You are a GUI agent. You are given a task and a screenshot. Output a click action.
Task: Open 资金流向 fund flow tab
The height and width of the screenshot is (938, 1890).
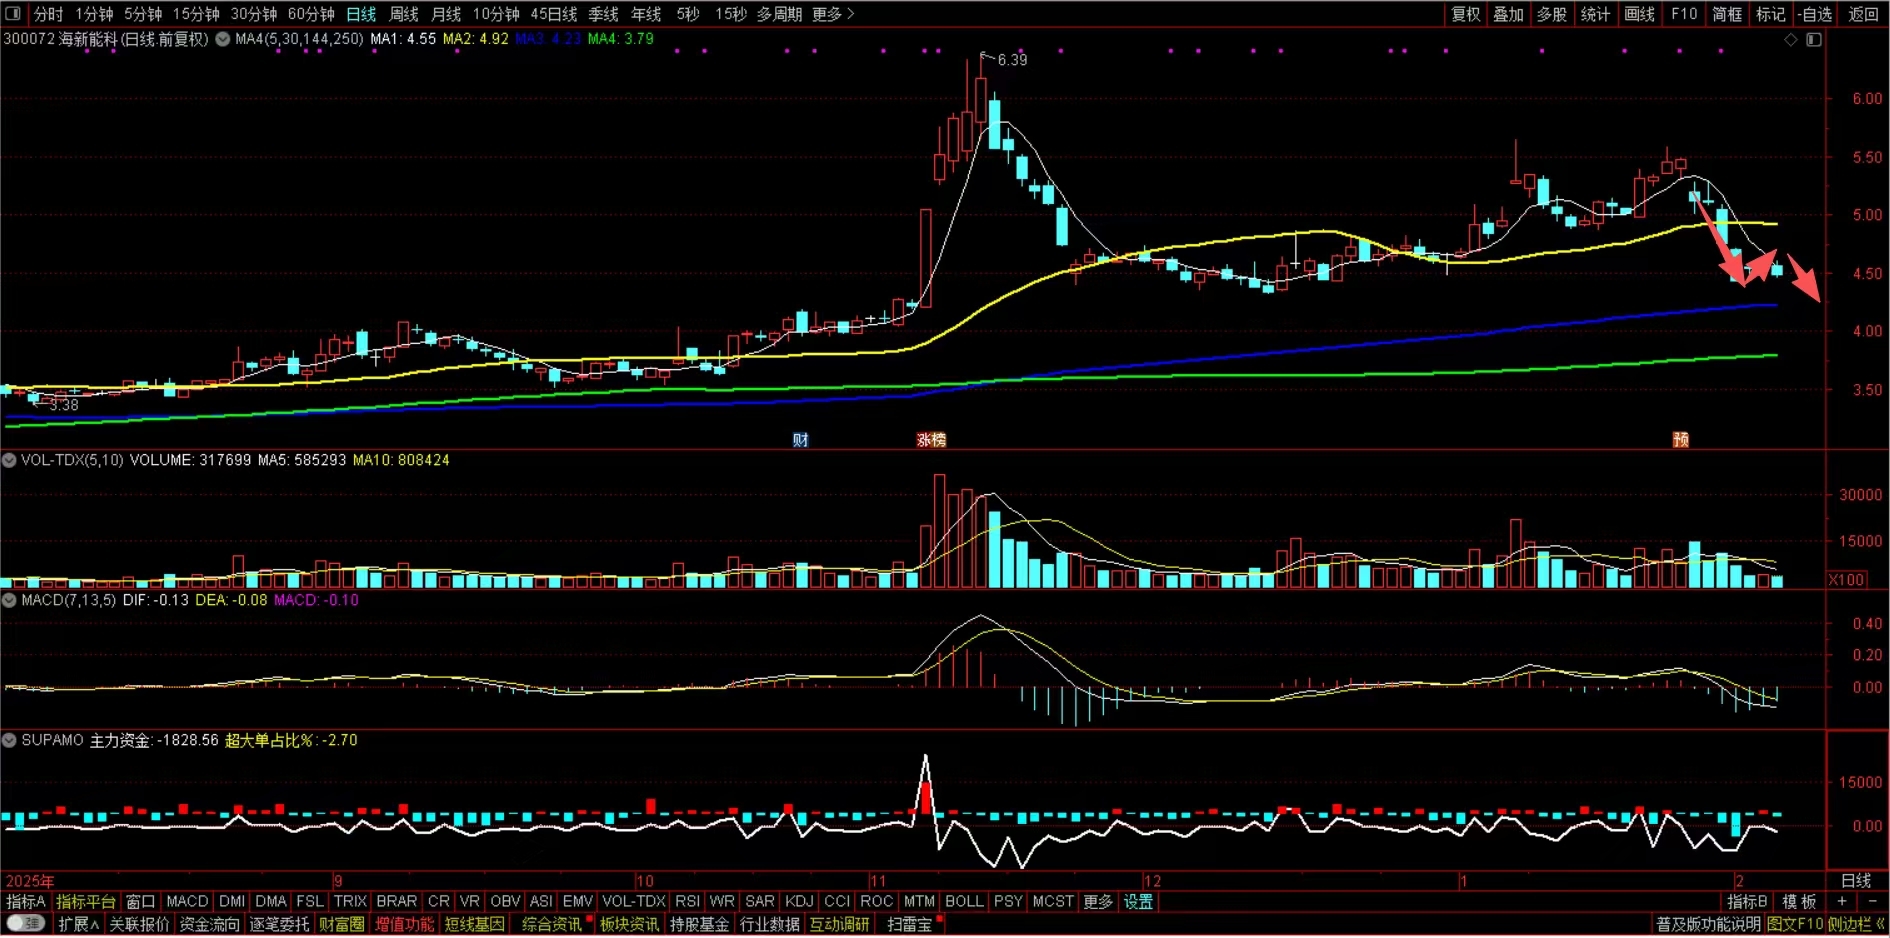pos(209,924)
